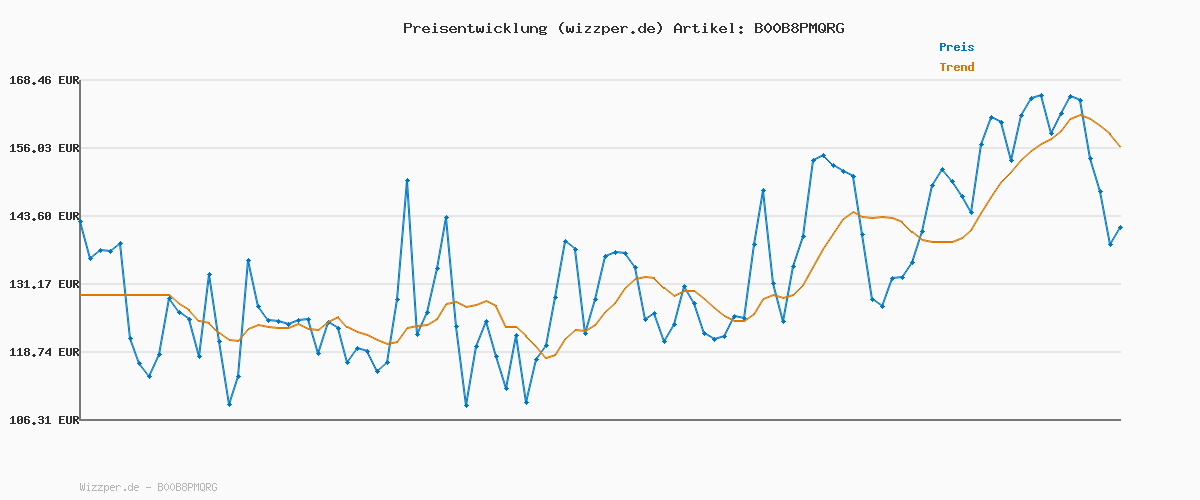Select the first blue price data point
This screenshot has height=500, width=1200.
point(80,220)
